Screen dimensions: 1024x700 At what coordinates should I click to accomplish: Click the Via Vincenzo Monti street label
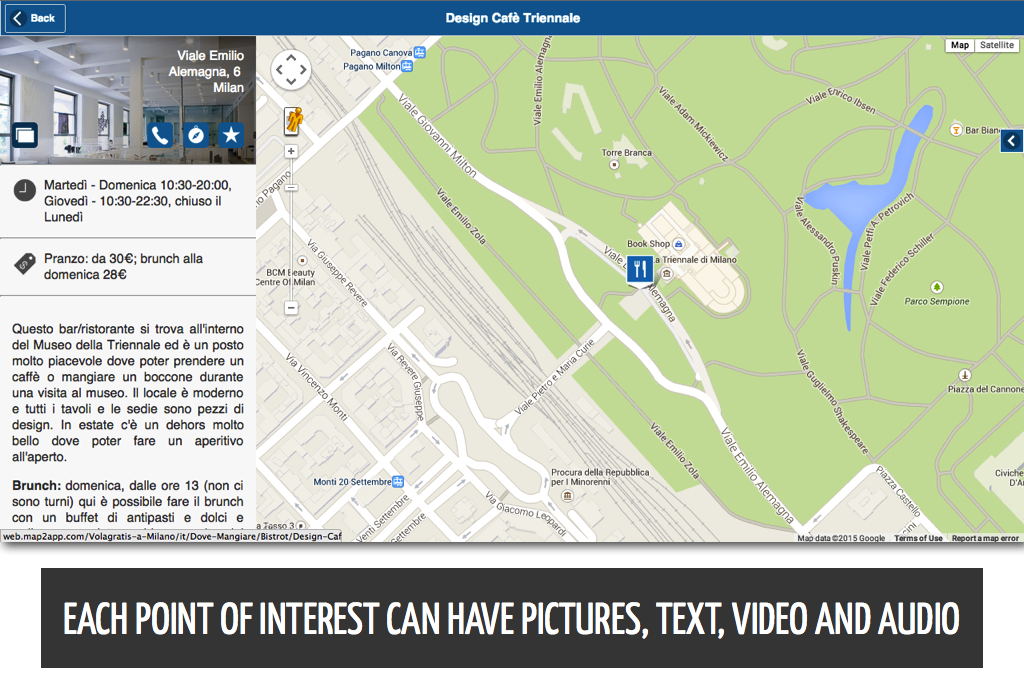316,387
